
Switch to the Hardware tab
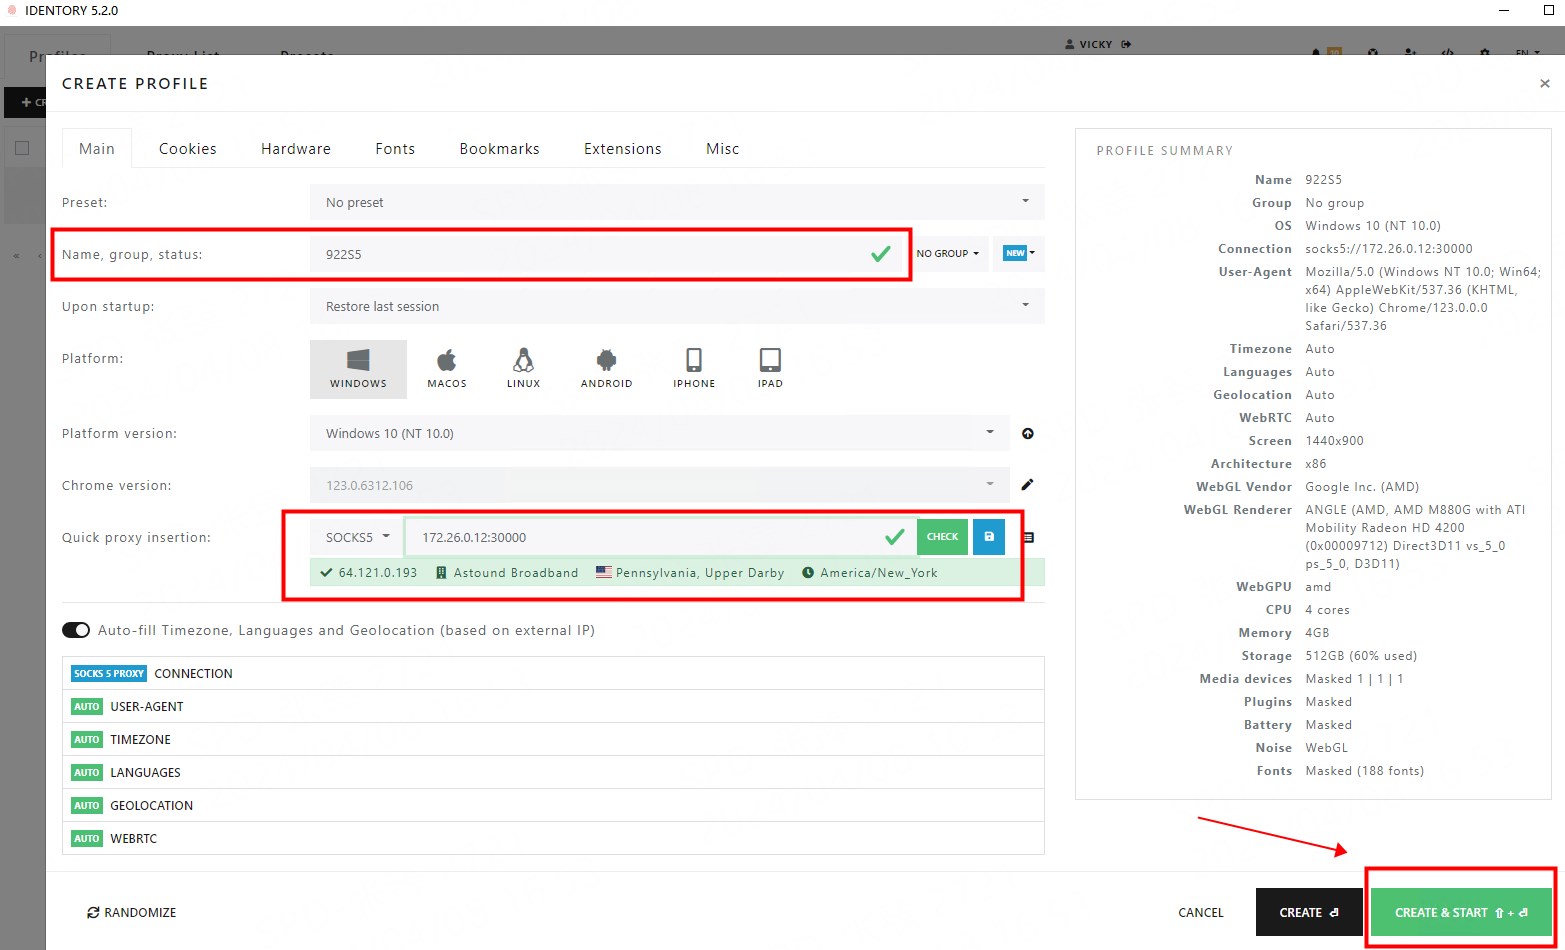295,149
